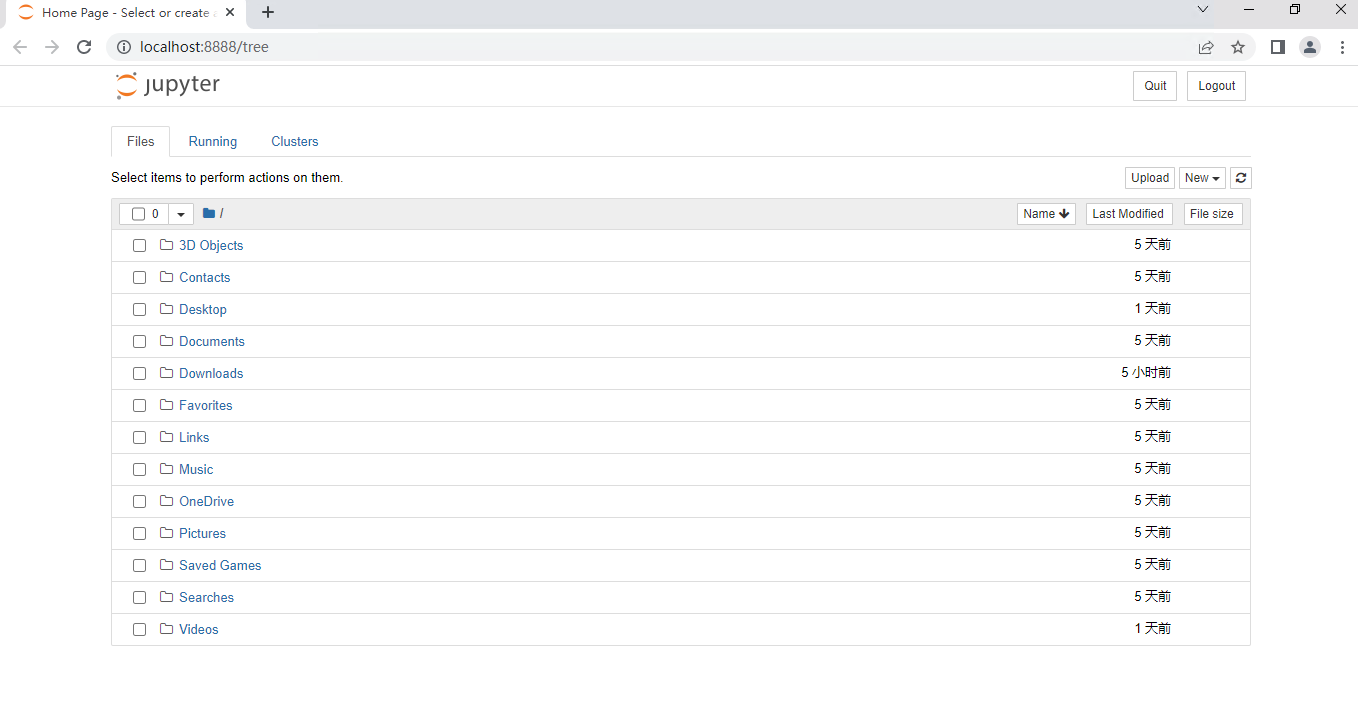Open the Chrome profile avatar

point(1310,47)
